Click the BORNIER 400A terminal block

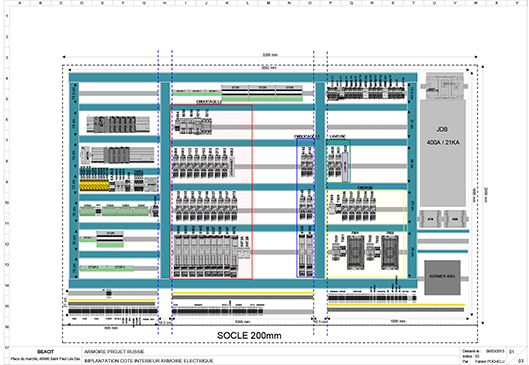click(442, 277)
